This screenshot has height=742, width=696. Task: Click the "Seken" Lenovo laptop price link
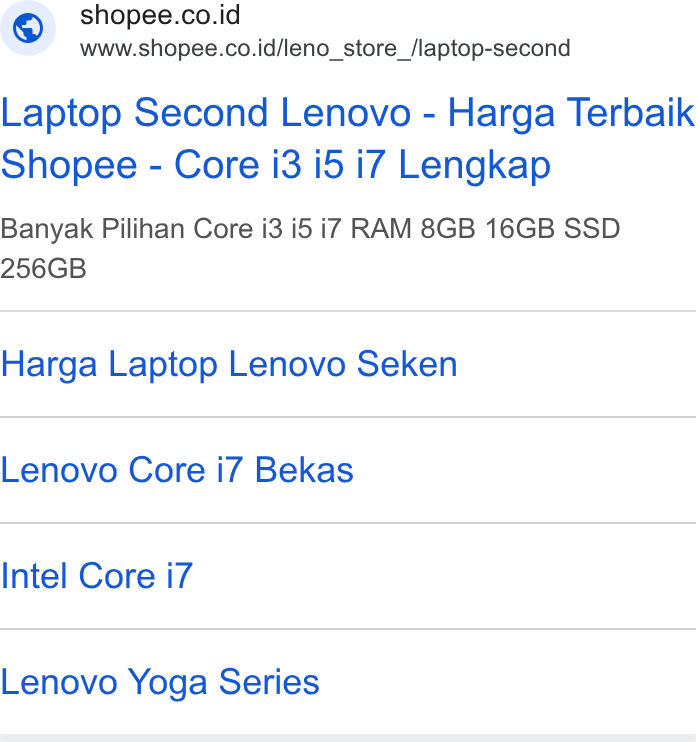(x=229, y=364)
